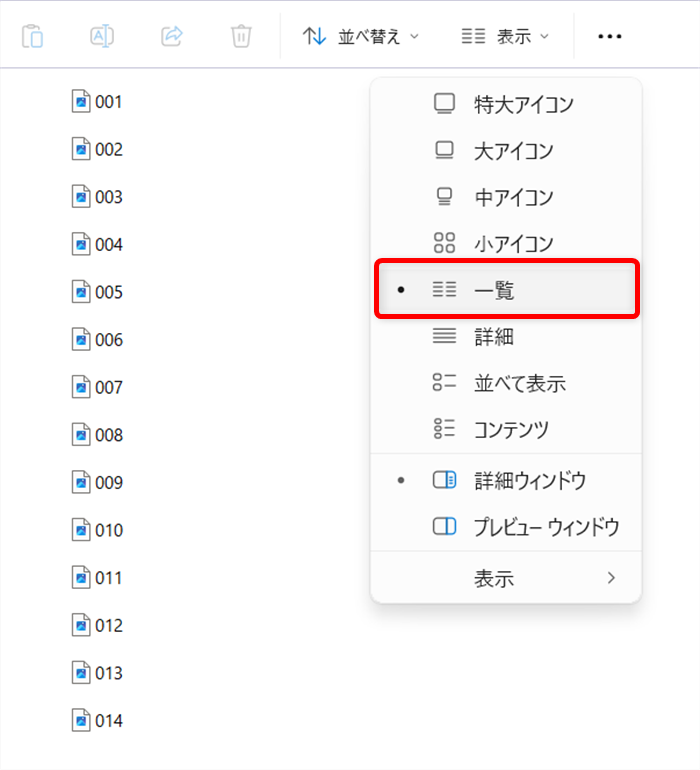Image resolution: width=700 pixels, height=770 pixels.
Task: Select 詳細 details view option
Action: [506, 336]
